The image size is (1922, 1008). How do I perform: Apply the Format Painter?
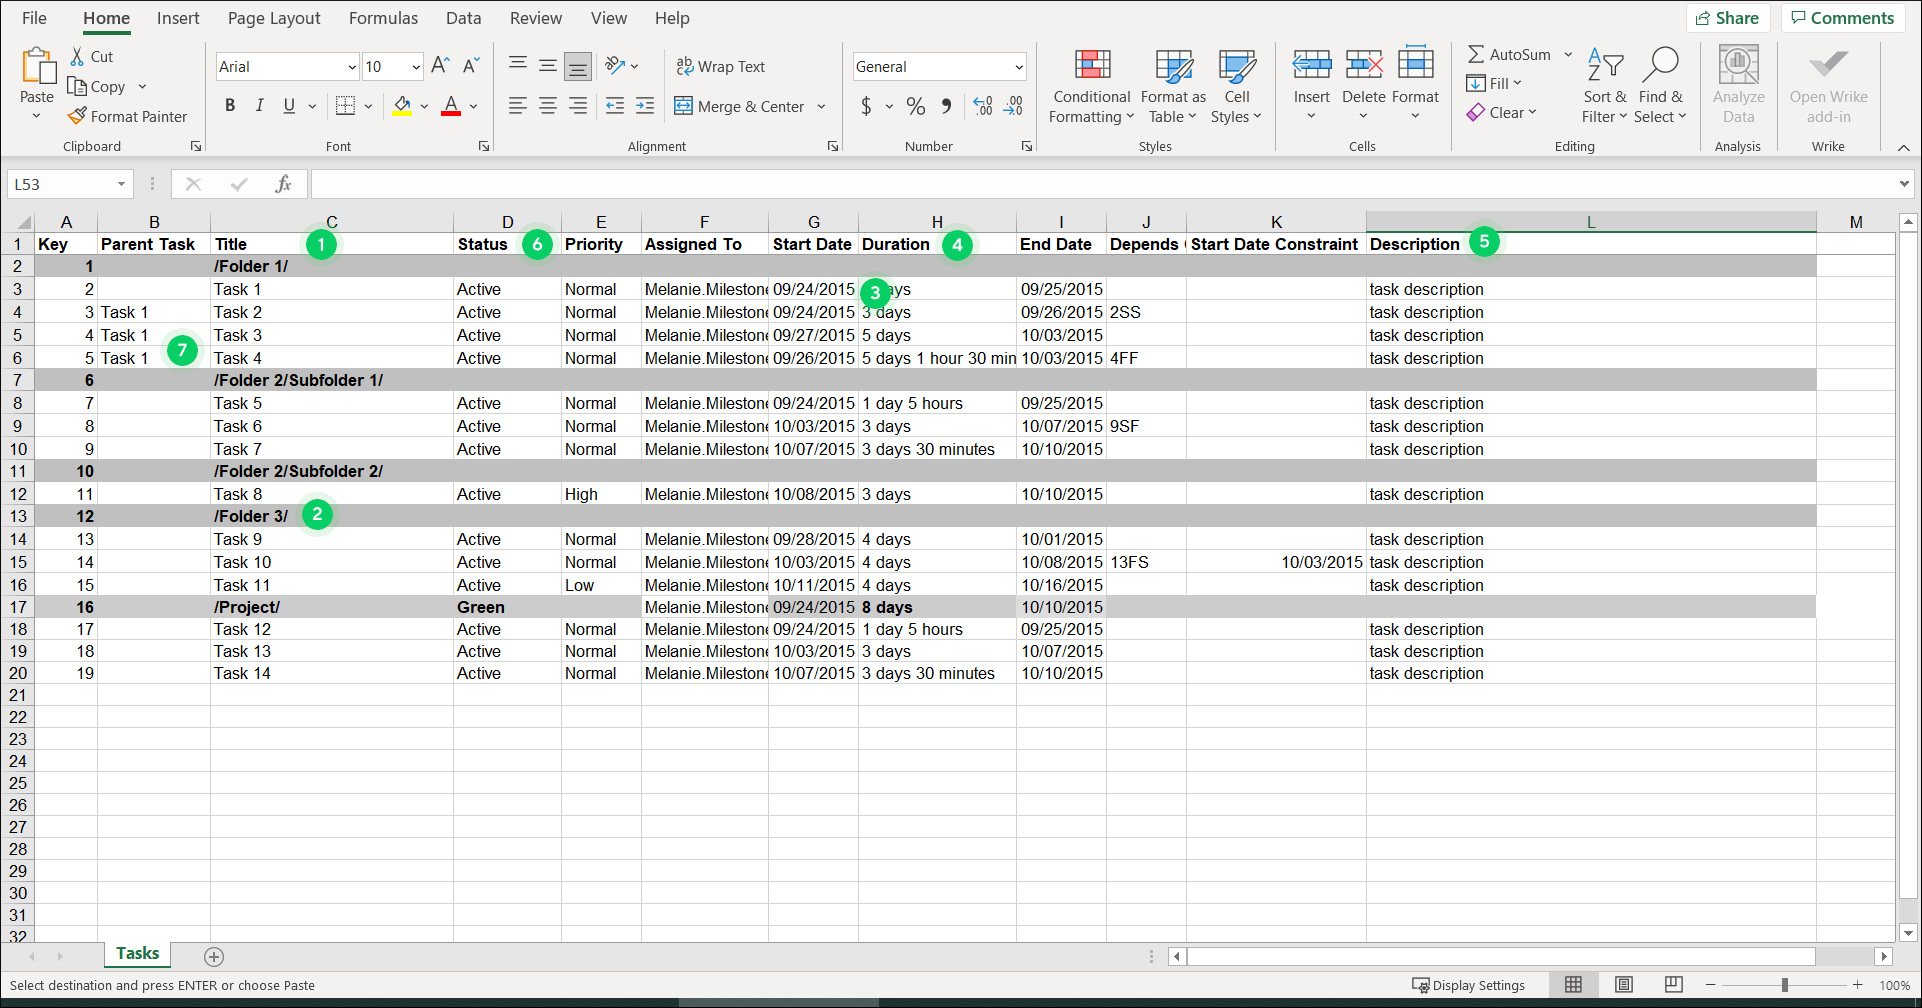coord(128,116)
